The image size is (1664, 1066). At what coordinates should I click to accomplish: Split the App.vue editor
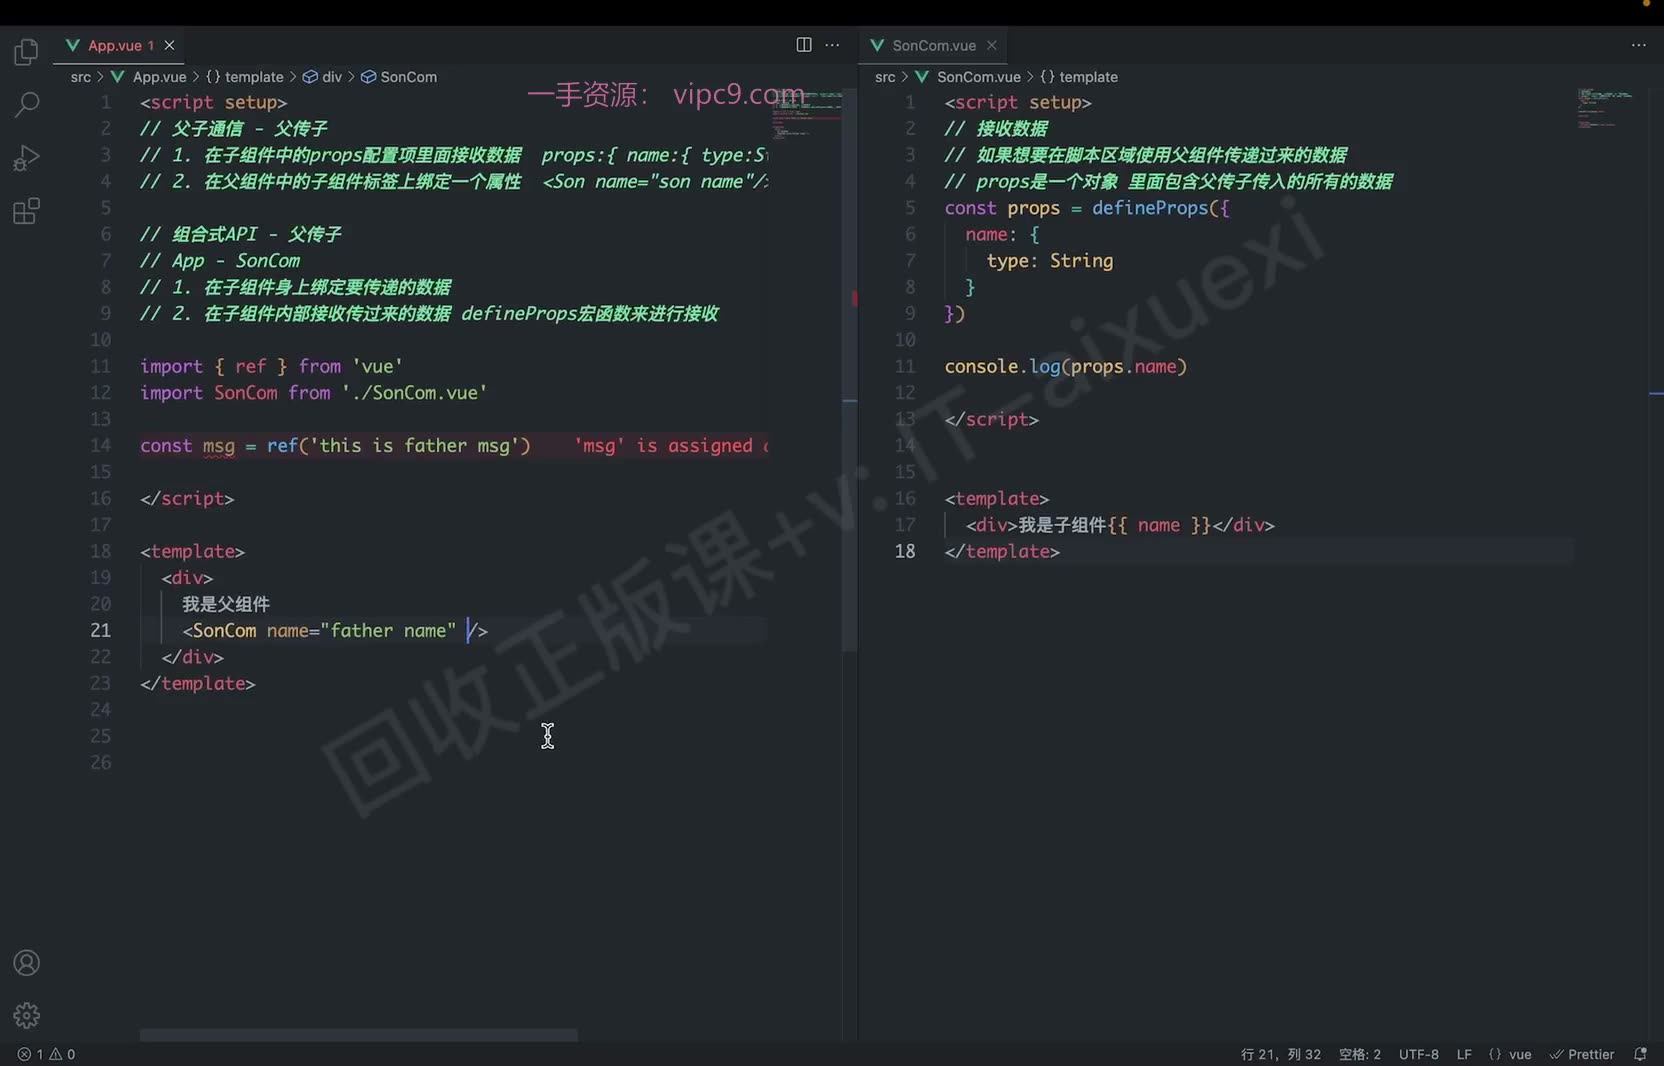point(804,45)
